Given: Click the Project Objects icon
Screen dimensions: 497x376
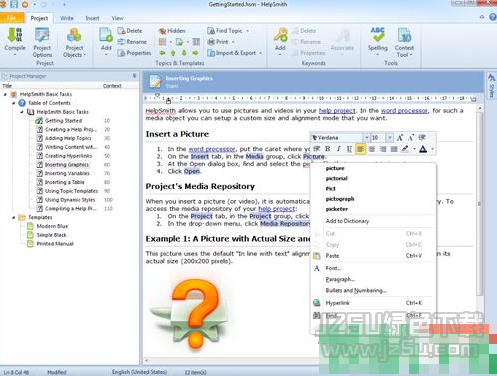Looking at the screenshot, I should pyautogui.click(x=74, y=35).
